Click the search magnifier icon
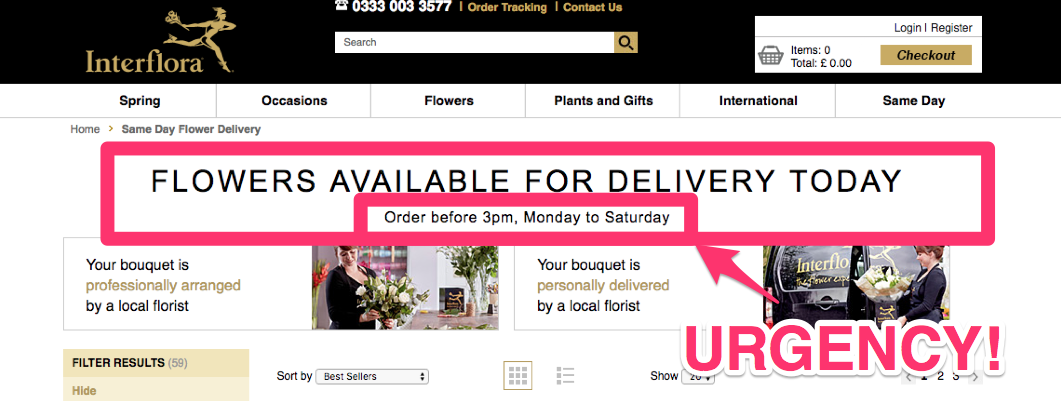 point(626,43)
